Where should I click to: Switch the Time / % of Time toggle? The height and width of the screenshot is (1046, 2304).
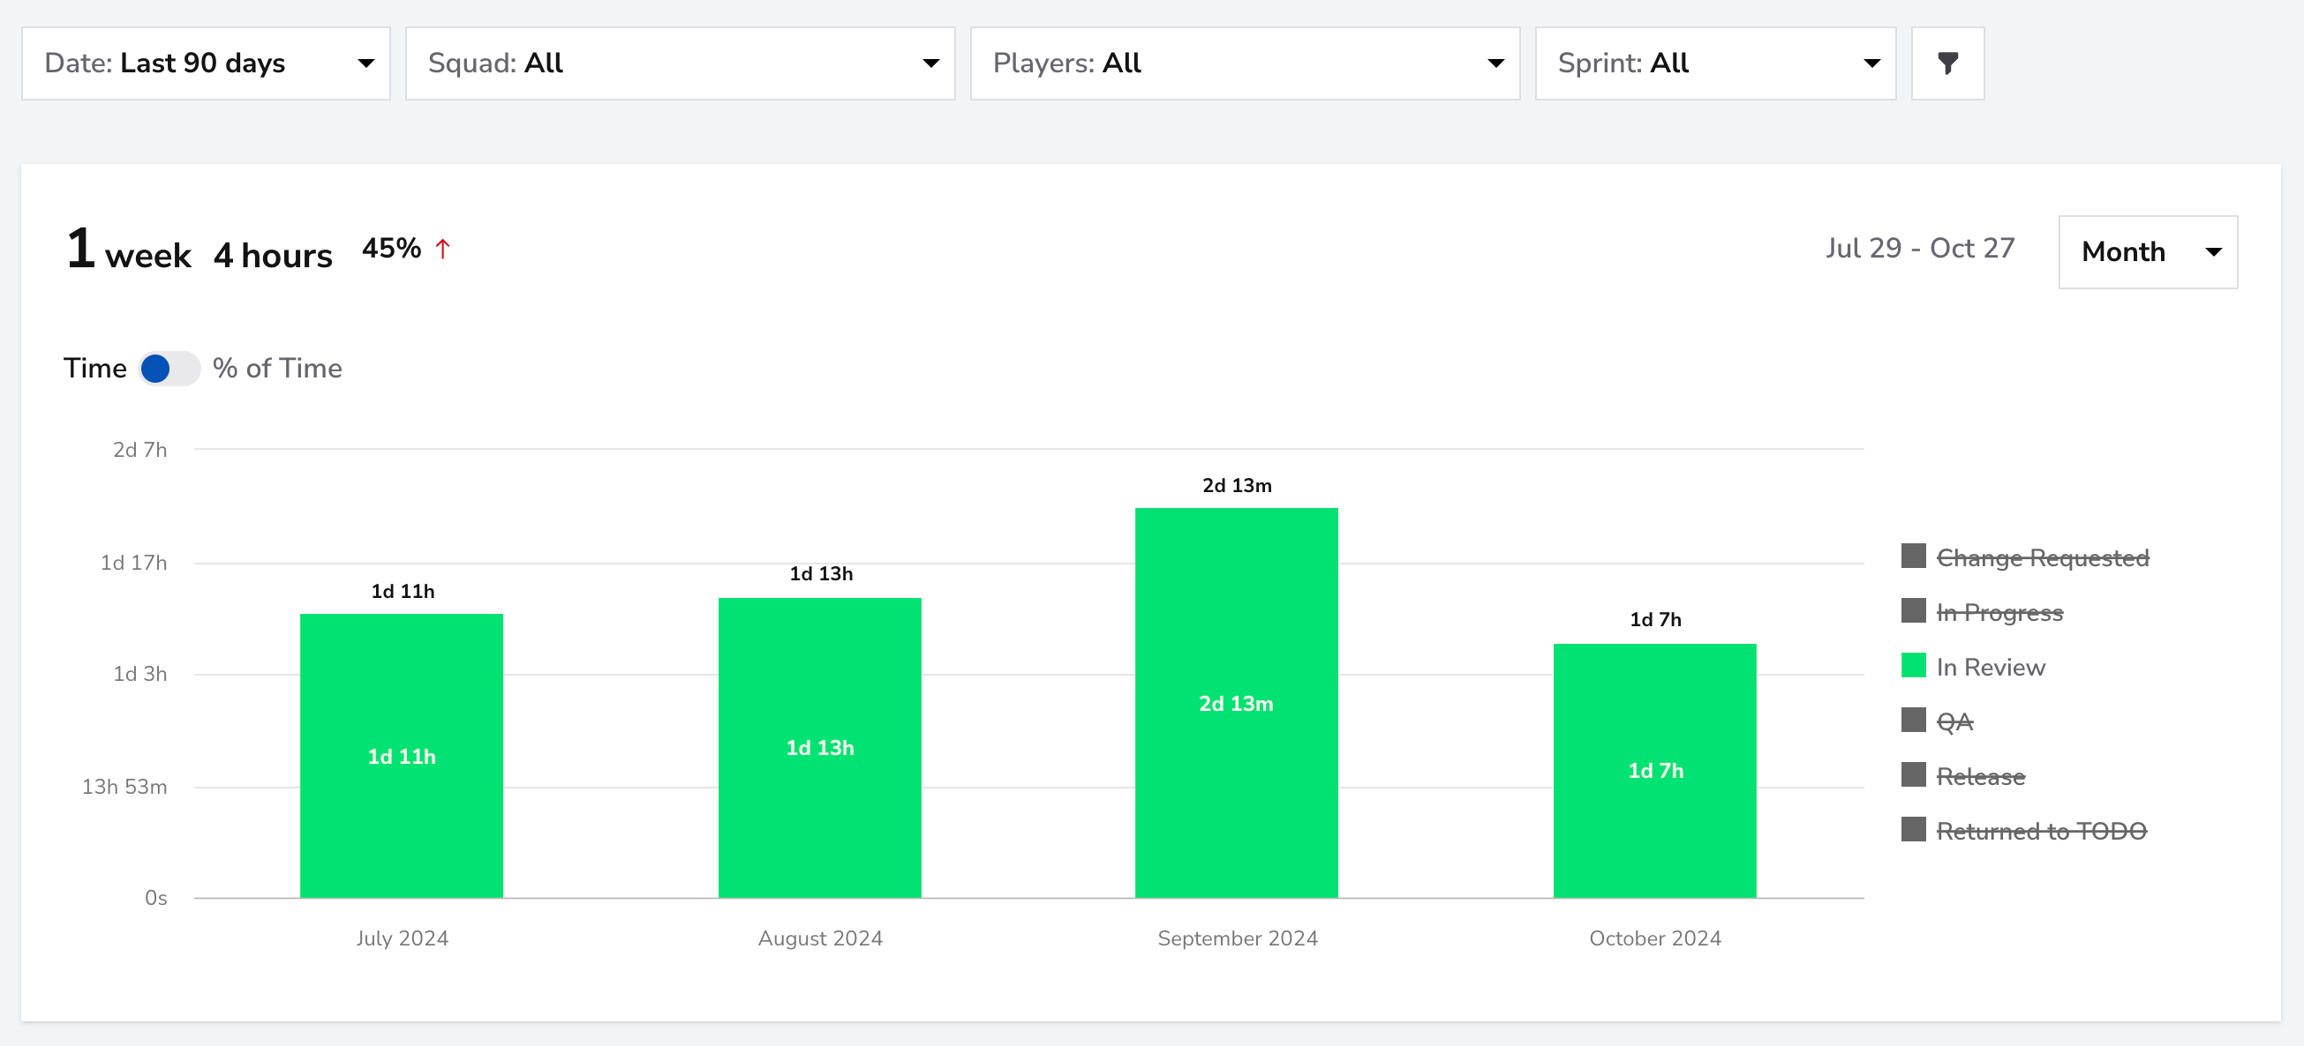(x=169, y=368)
